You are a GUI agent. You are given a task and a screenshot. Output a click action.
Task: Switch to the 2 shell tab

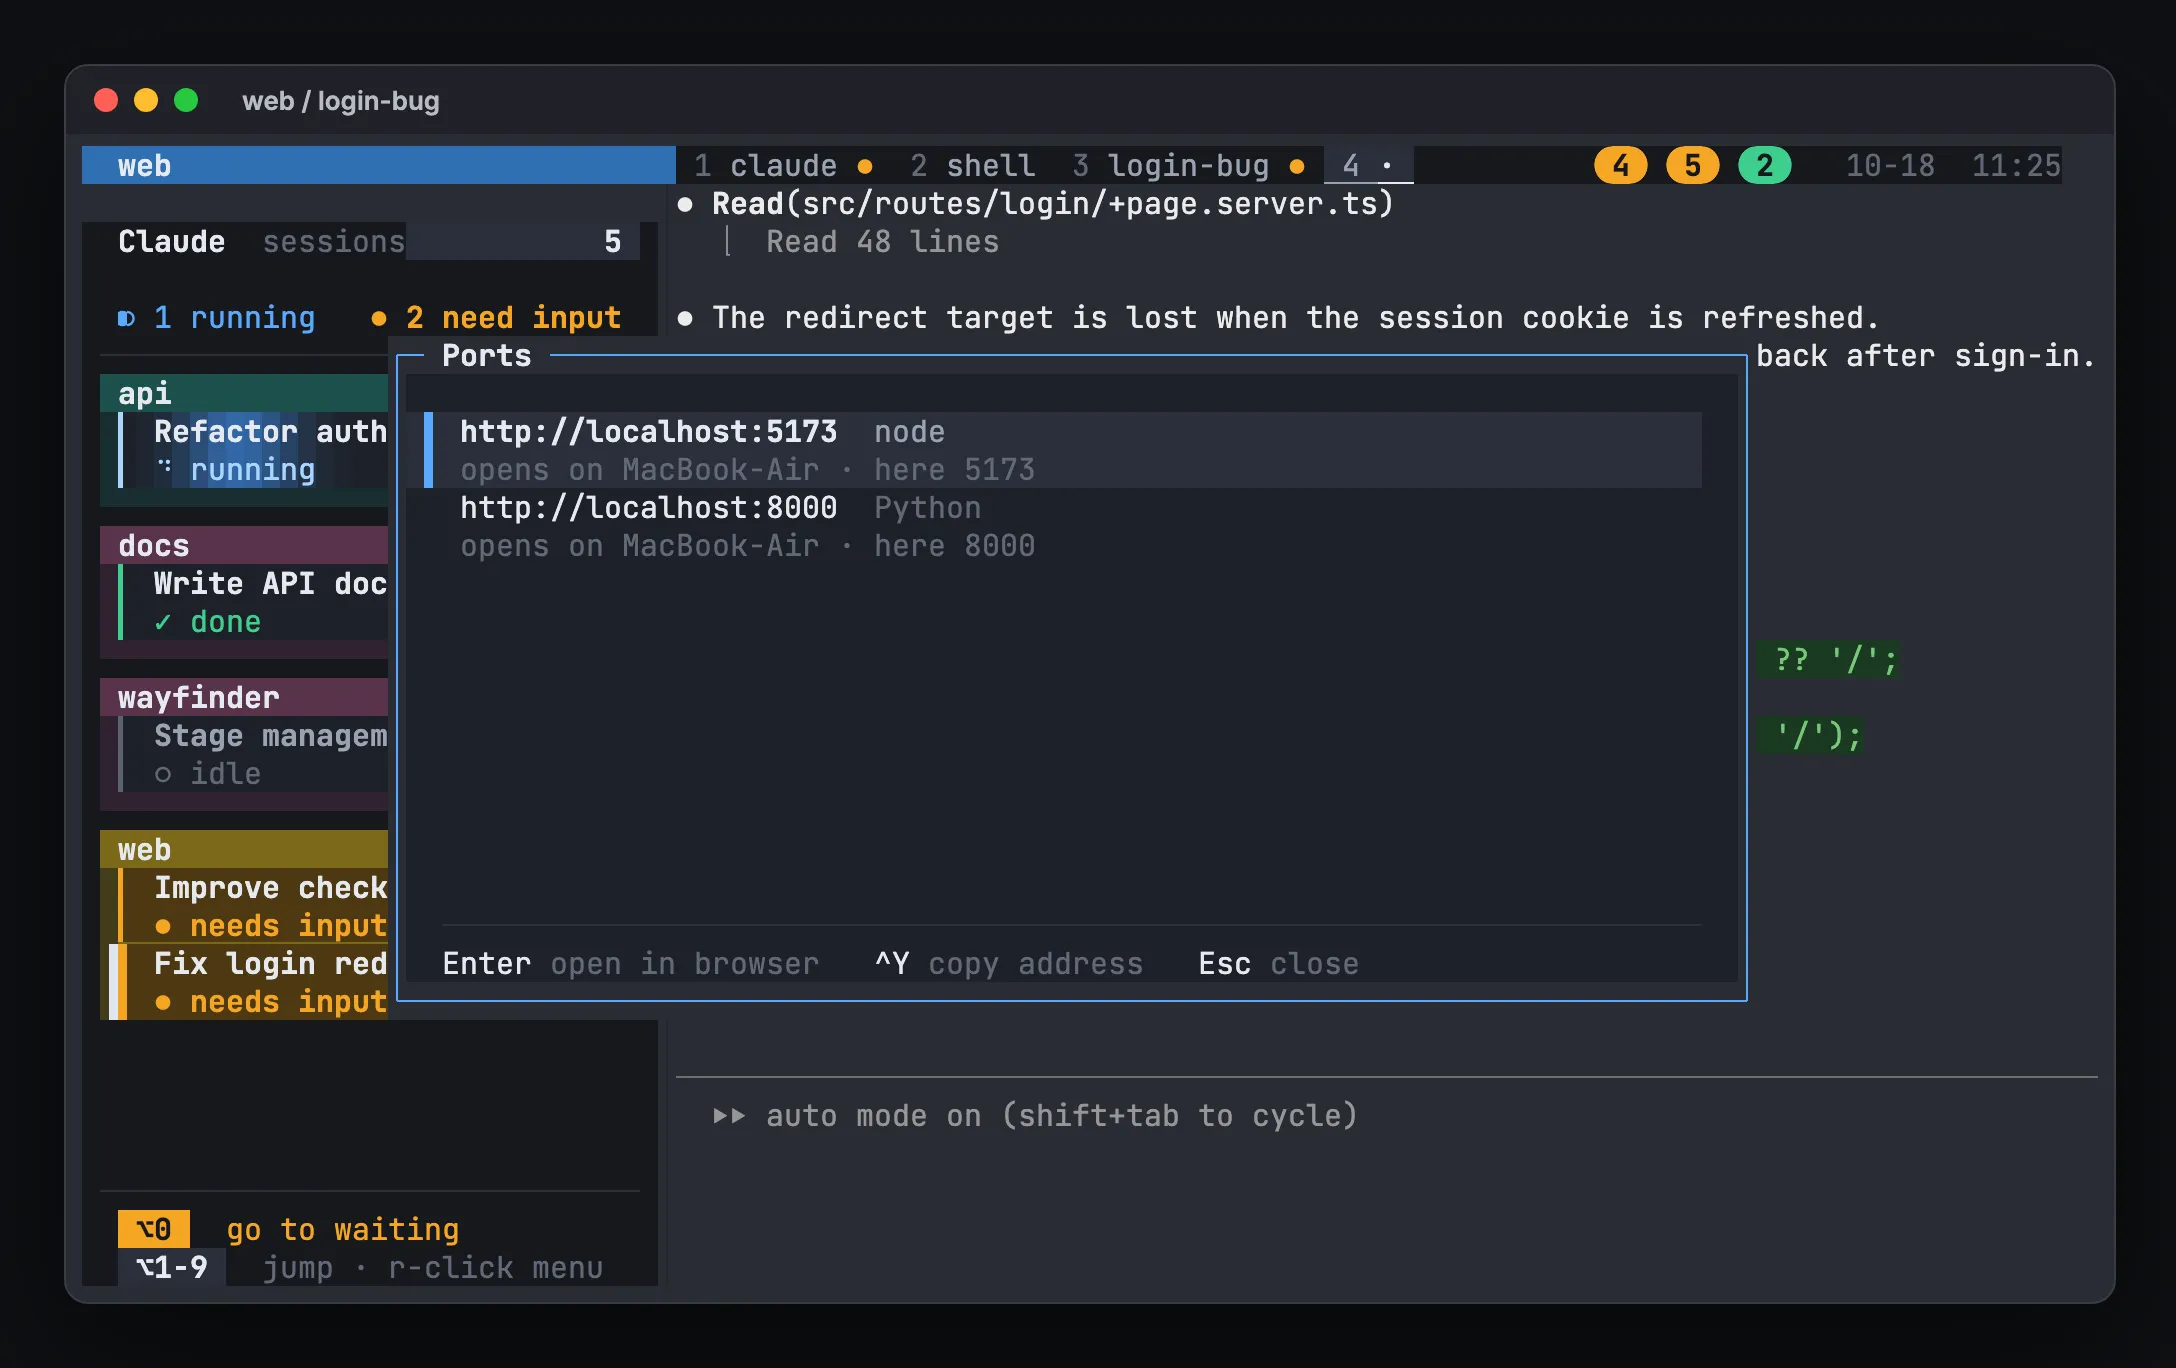click(x=972, y=165)
